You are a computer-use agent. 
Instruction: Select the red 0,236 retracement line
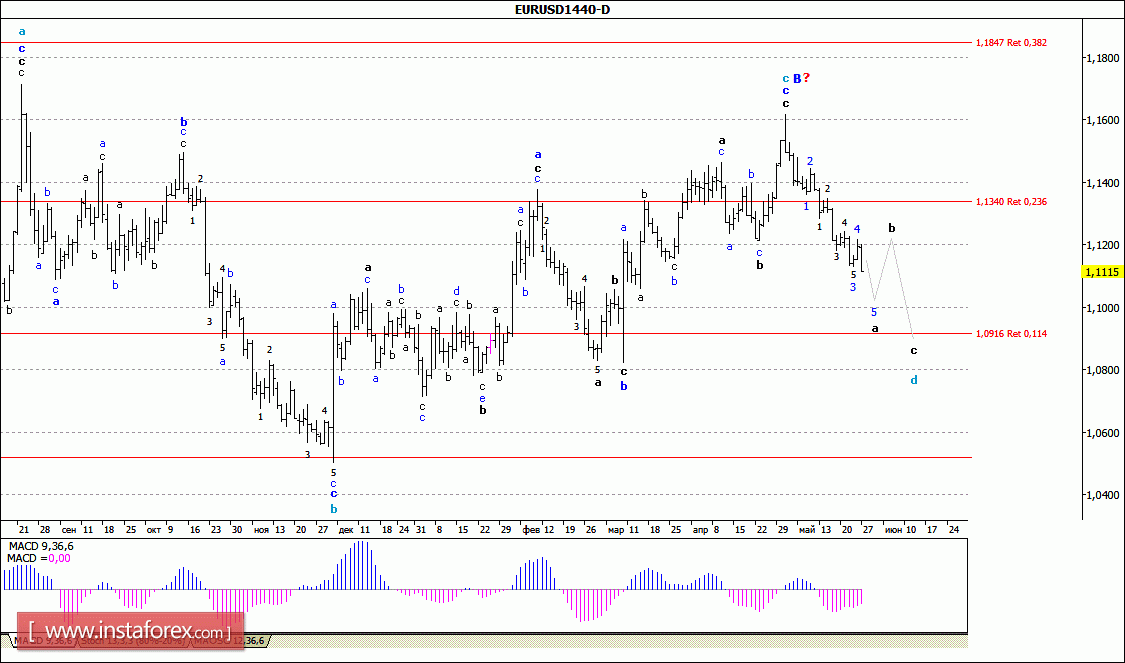(486, 202)
